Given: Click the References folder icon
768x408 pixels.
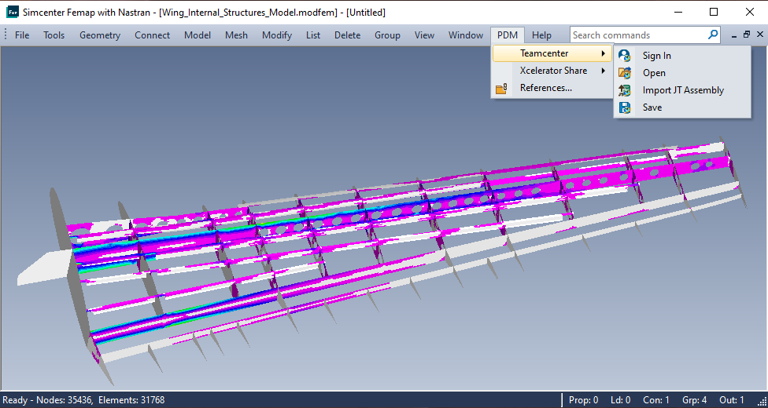Looking at the screenshot, I should click(x=502, y=89).
